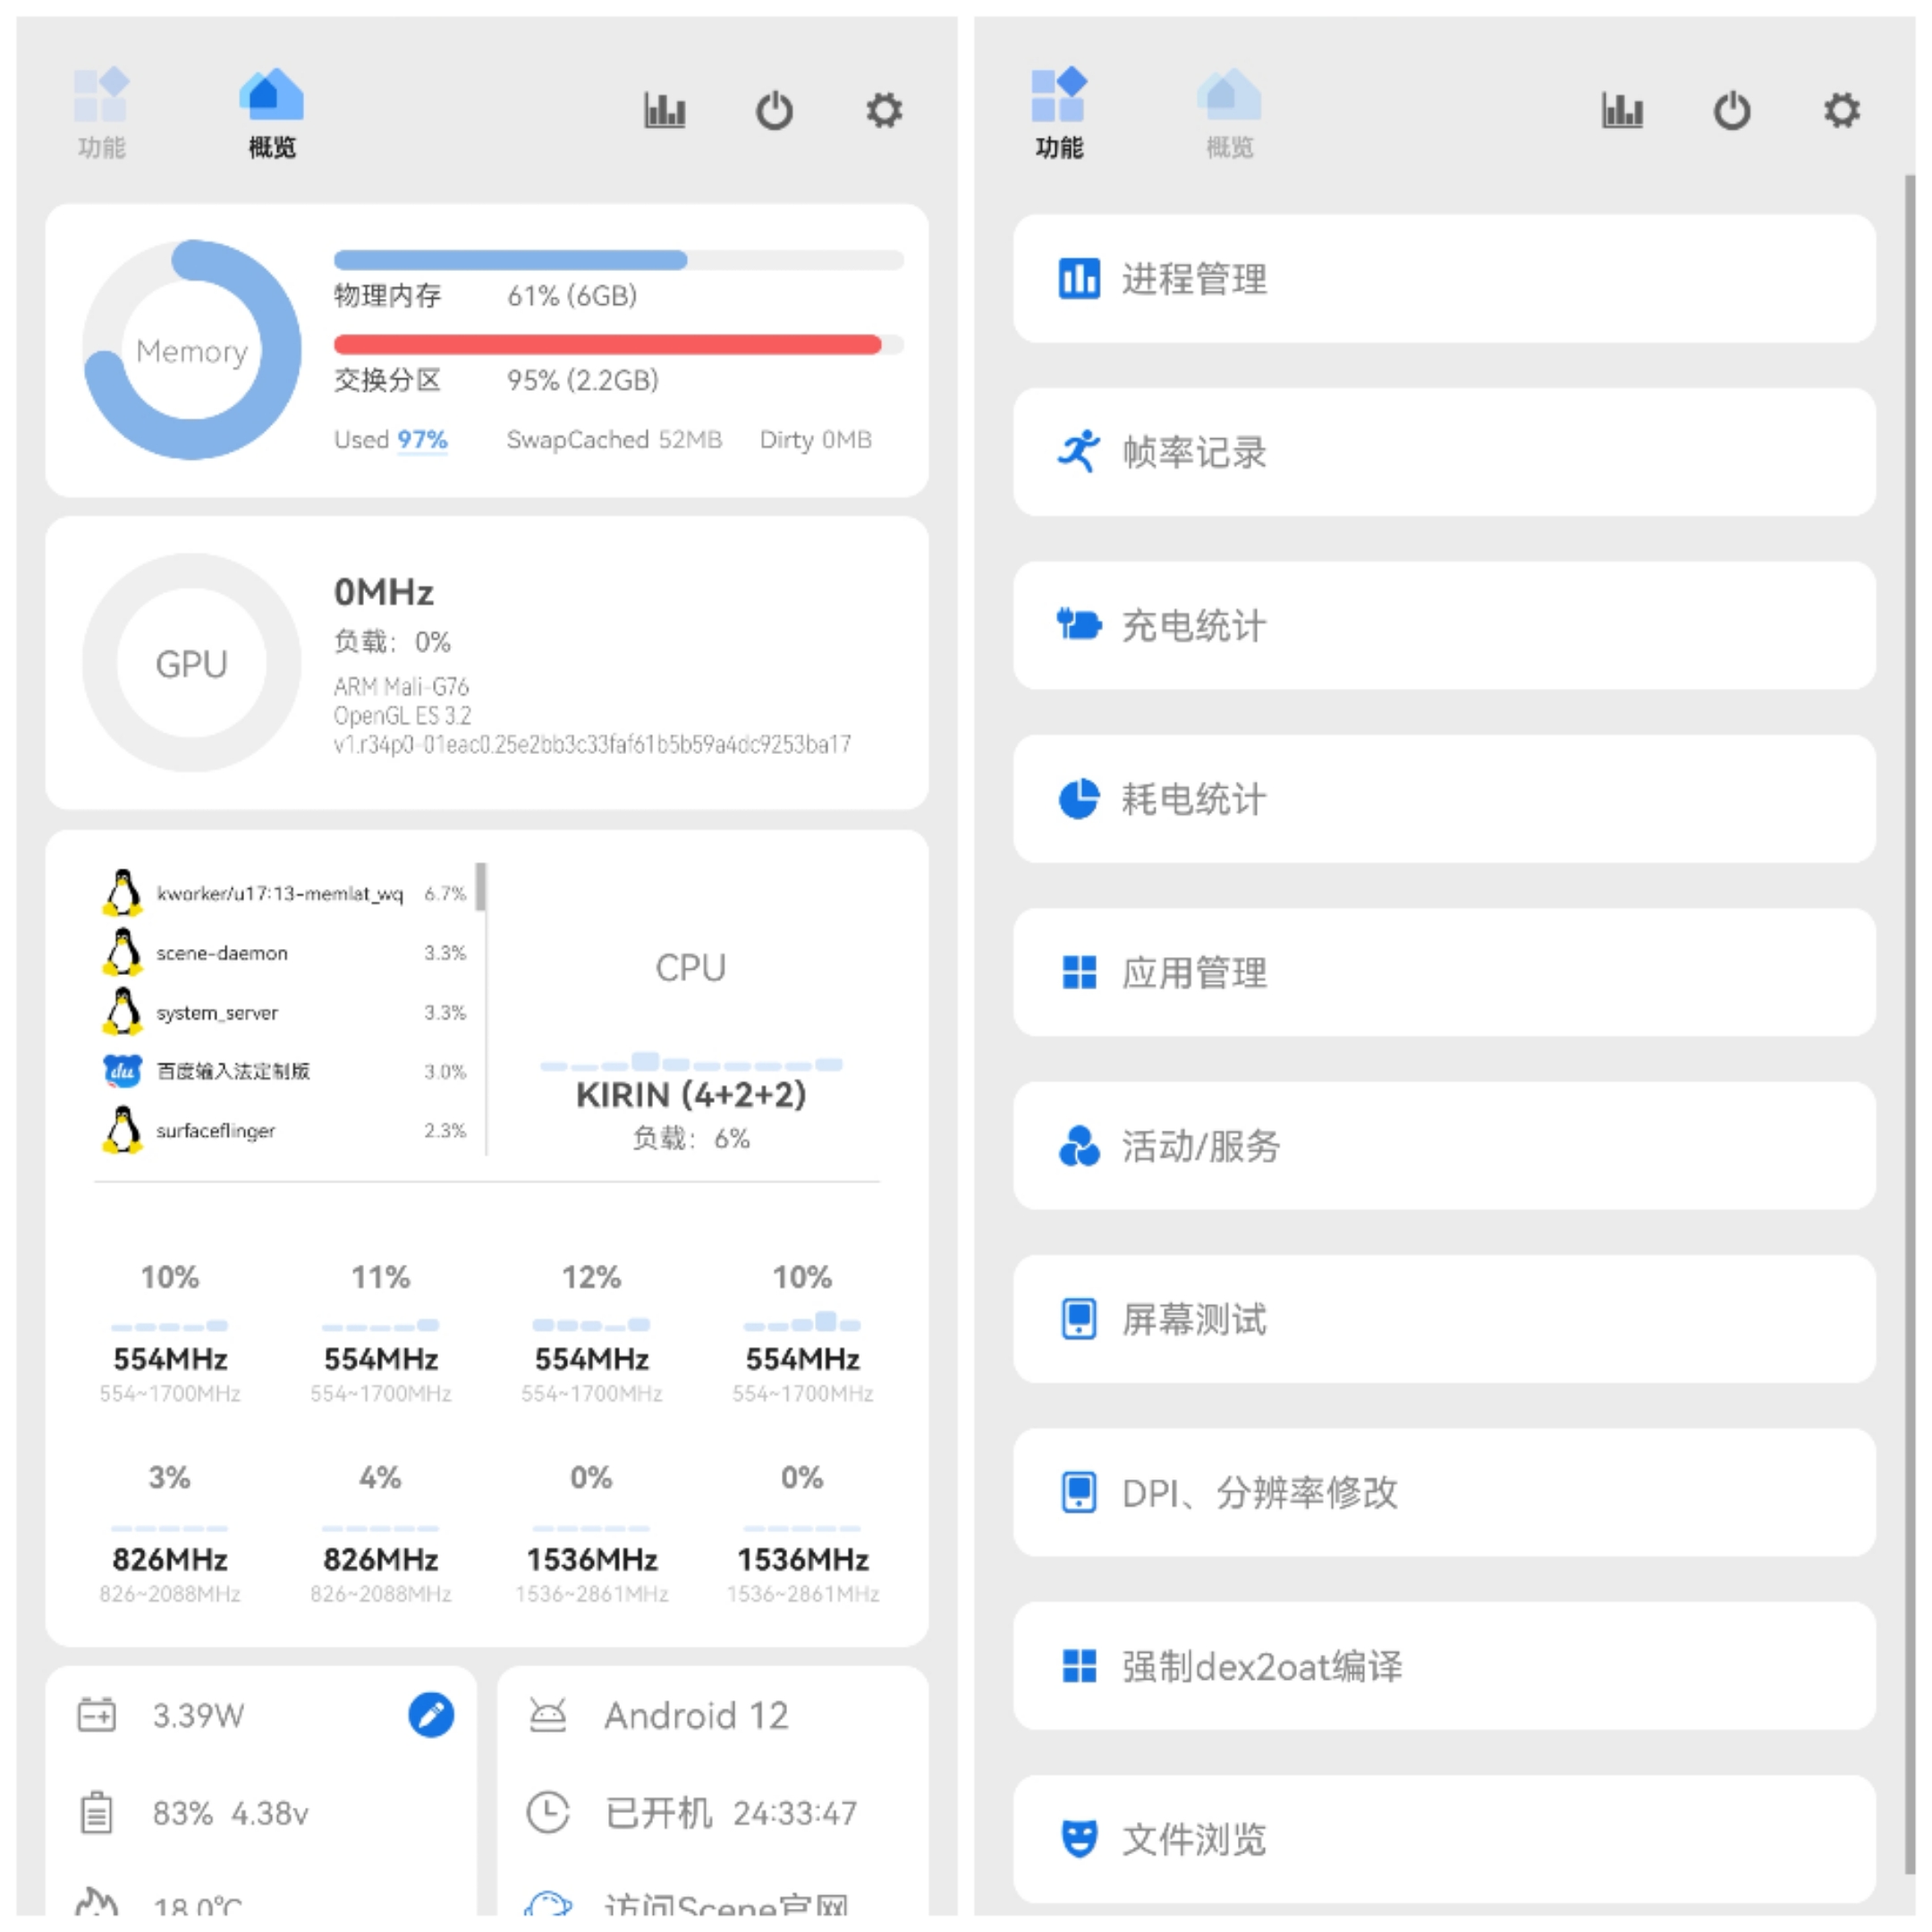Click the 活动/服务 icon
Image resolution: width=1932 pixels, height=1932 pixels.
pyautogui.click(x=1078, y=1146)
